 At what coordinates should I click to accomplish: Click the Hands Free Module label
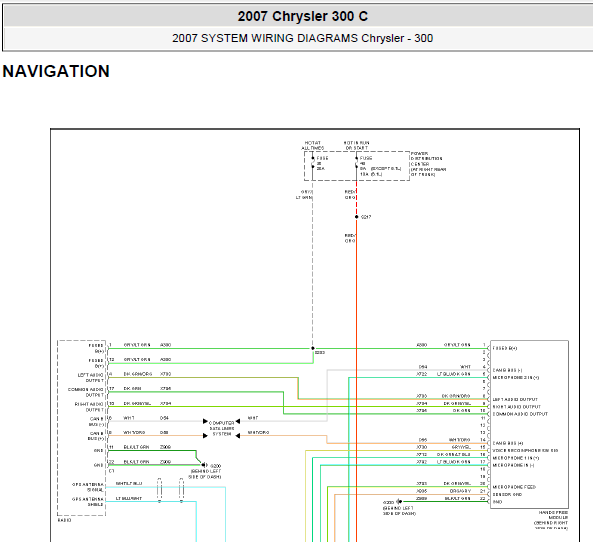coord(551,520)
